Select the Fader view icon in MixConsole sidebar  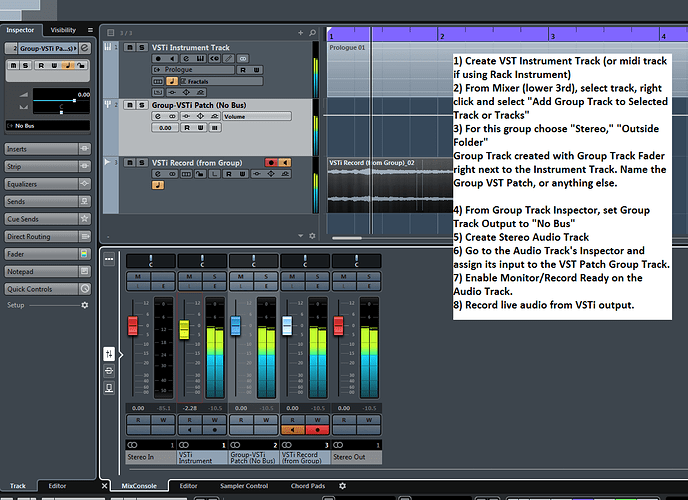point(109,354)
